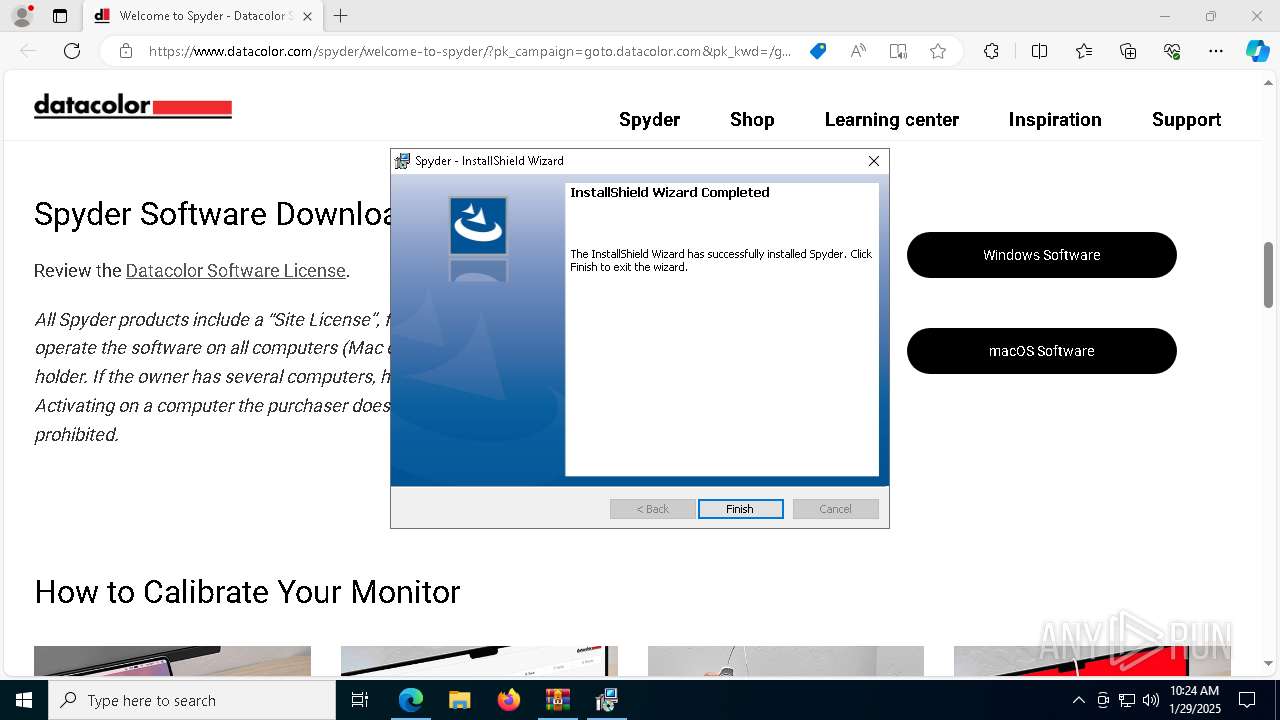
Task: Open the Favorites list icon
Action: 1084,51
